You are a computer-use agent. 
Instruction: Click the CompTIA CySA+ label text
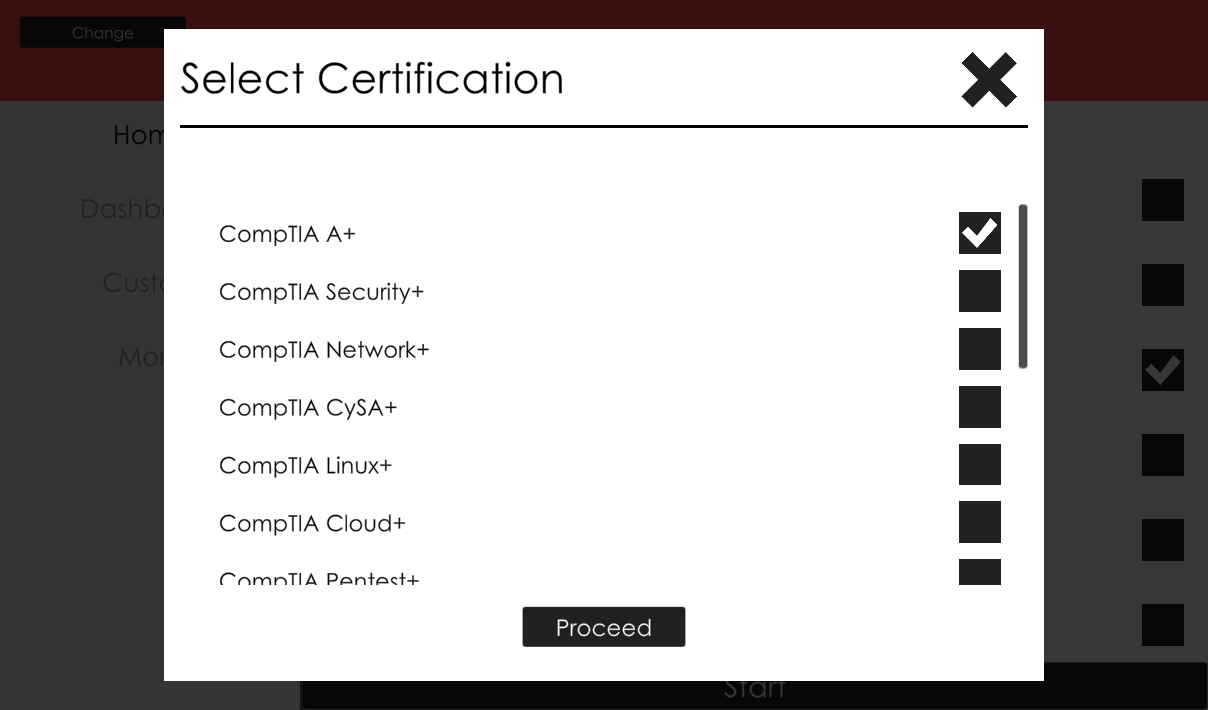click(x=307, y=408)
